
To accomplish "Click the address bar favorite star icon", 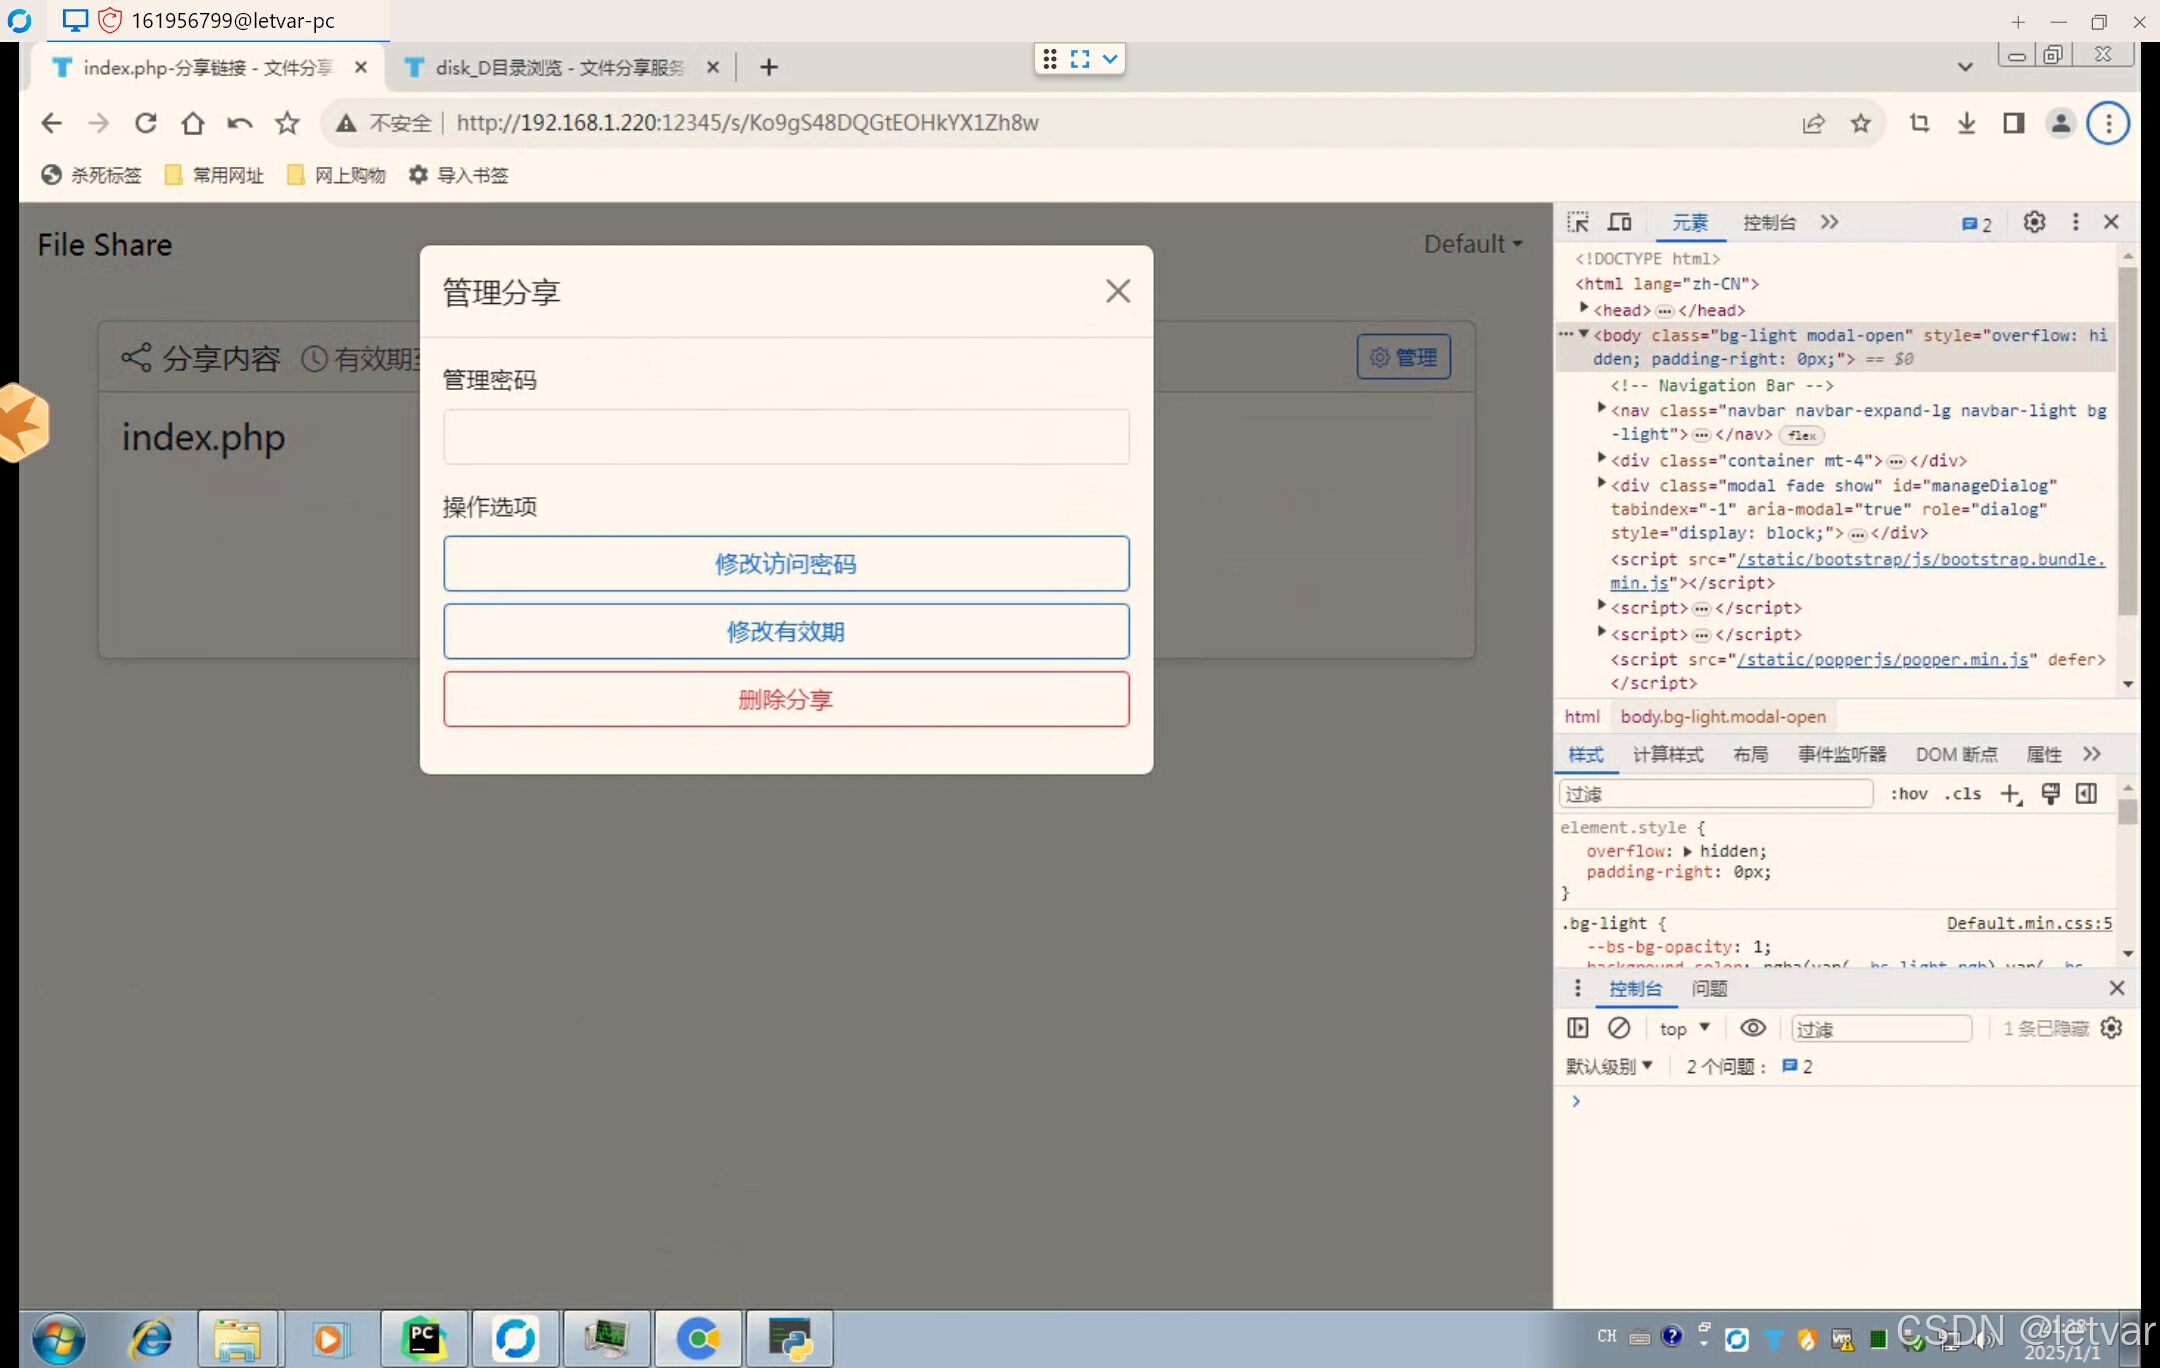I will [1860, 123].
